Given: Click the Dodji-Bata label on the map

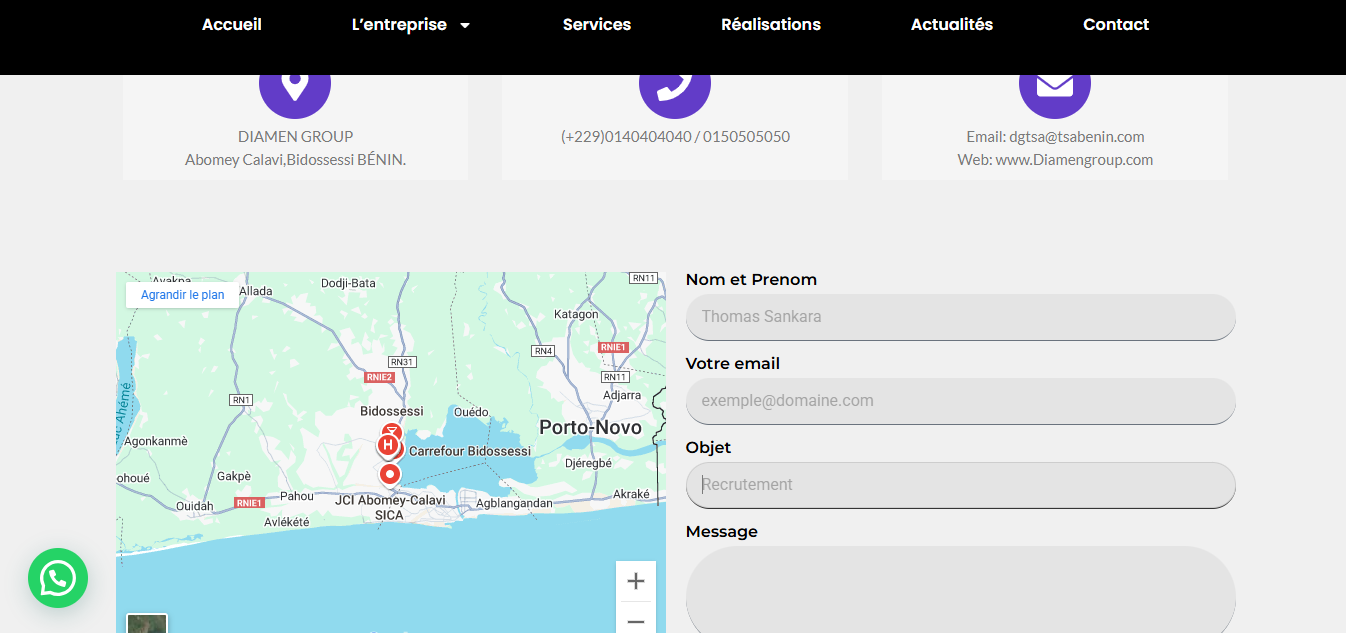Looking at the screenshot, I should (348, 283).
